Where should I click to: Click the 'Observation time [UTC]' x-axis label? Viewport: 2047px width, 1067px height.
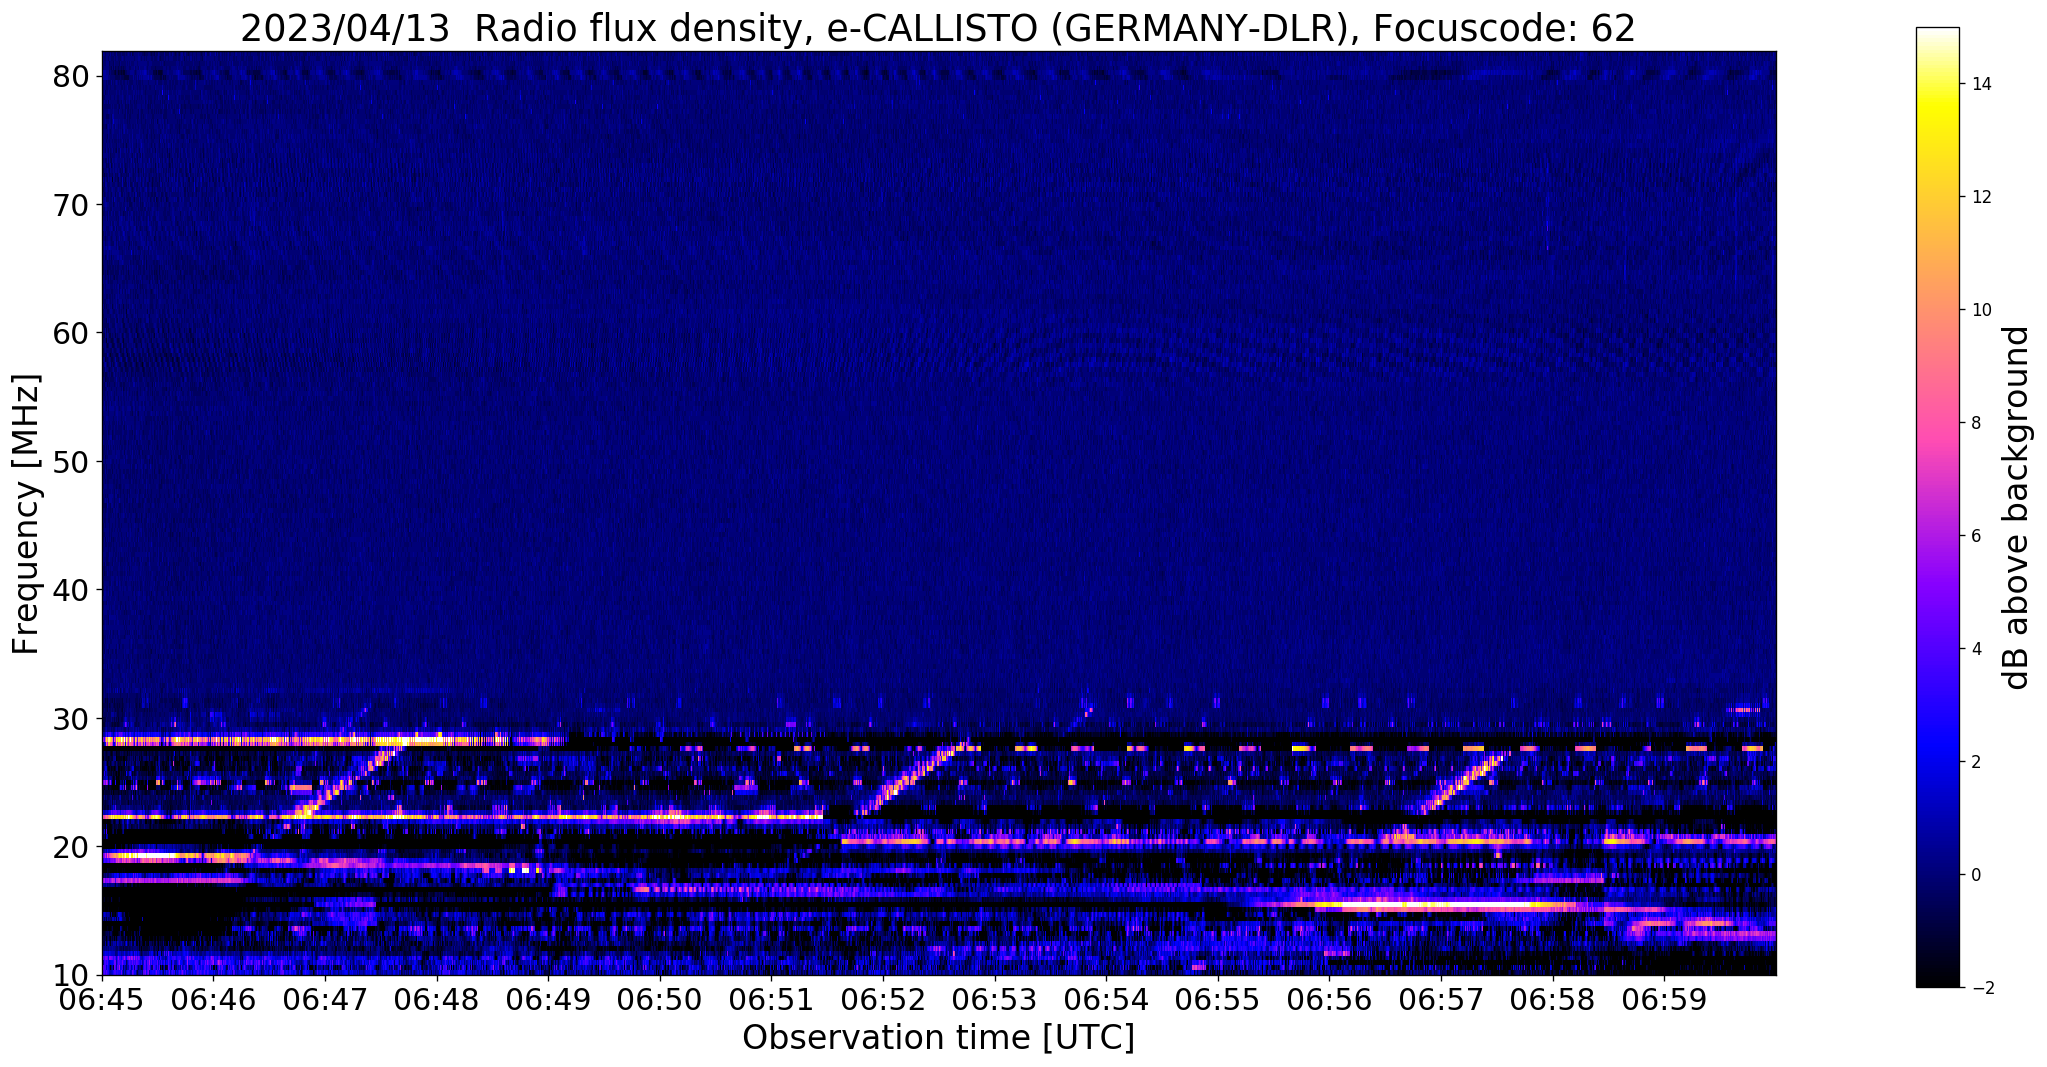point(938,1038)
